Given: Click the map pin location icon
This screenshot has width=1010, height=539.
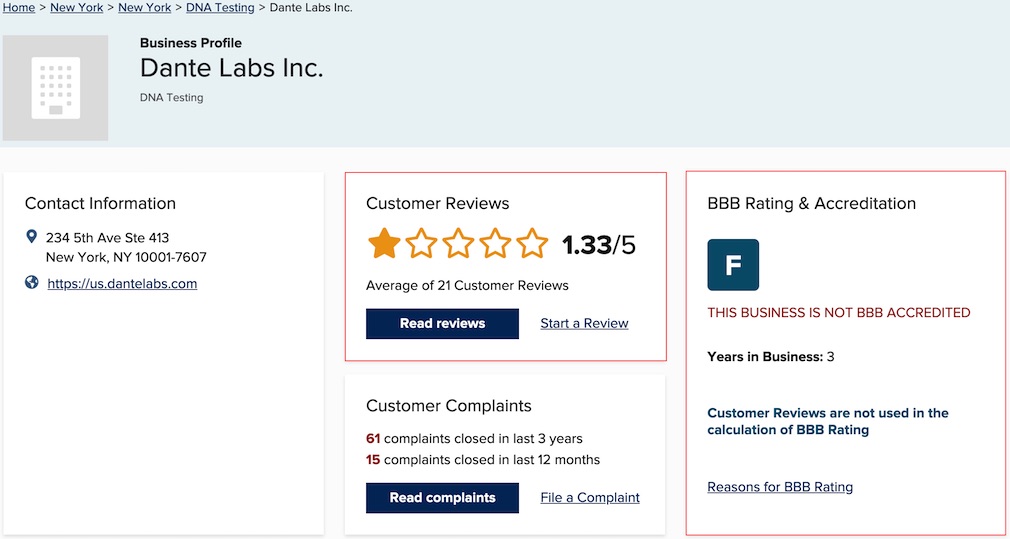Looking at the screenshot, I should (31, 238).
